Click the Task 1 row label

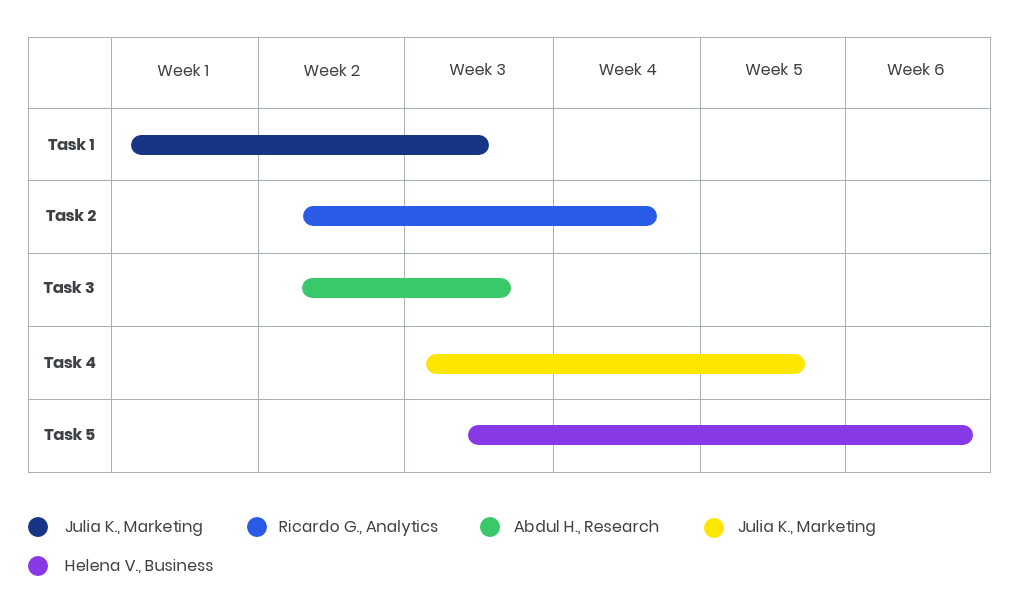coord(71,145)
